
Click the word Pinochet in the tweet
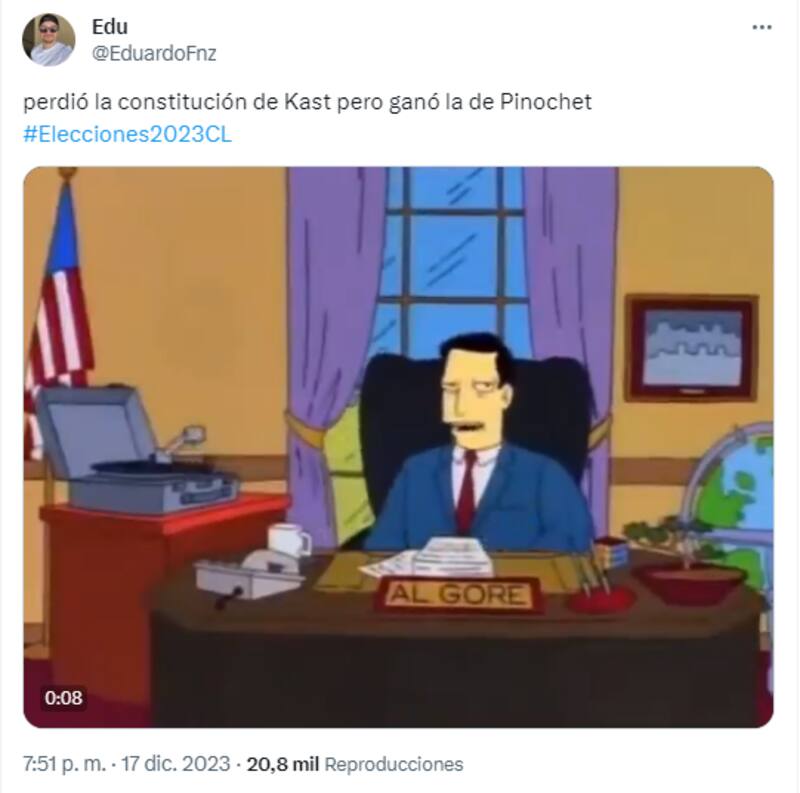pos(545,102)
